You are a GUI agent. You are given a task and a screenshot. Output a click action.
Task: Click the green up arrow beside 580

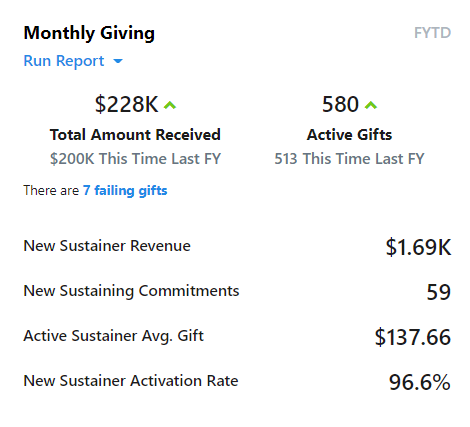(x=371, y=105)
